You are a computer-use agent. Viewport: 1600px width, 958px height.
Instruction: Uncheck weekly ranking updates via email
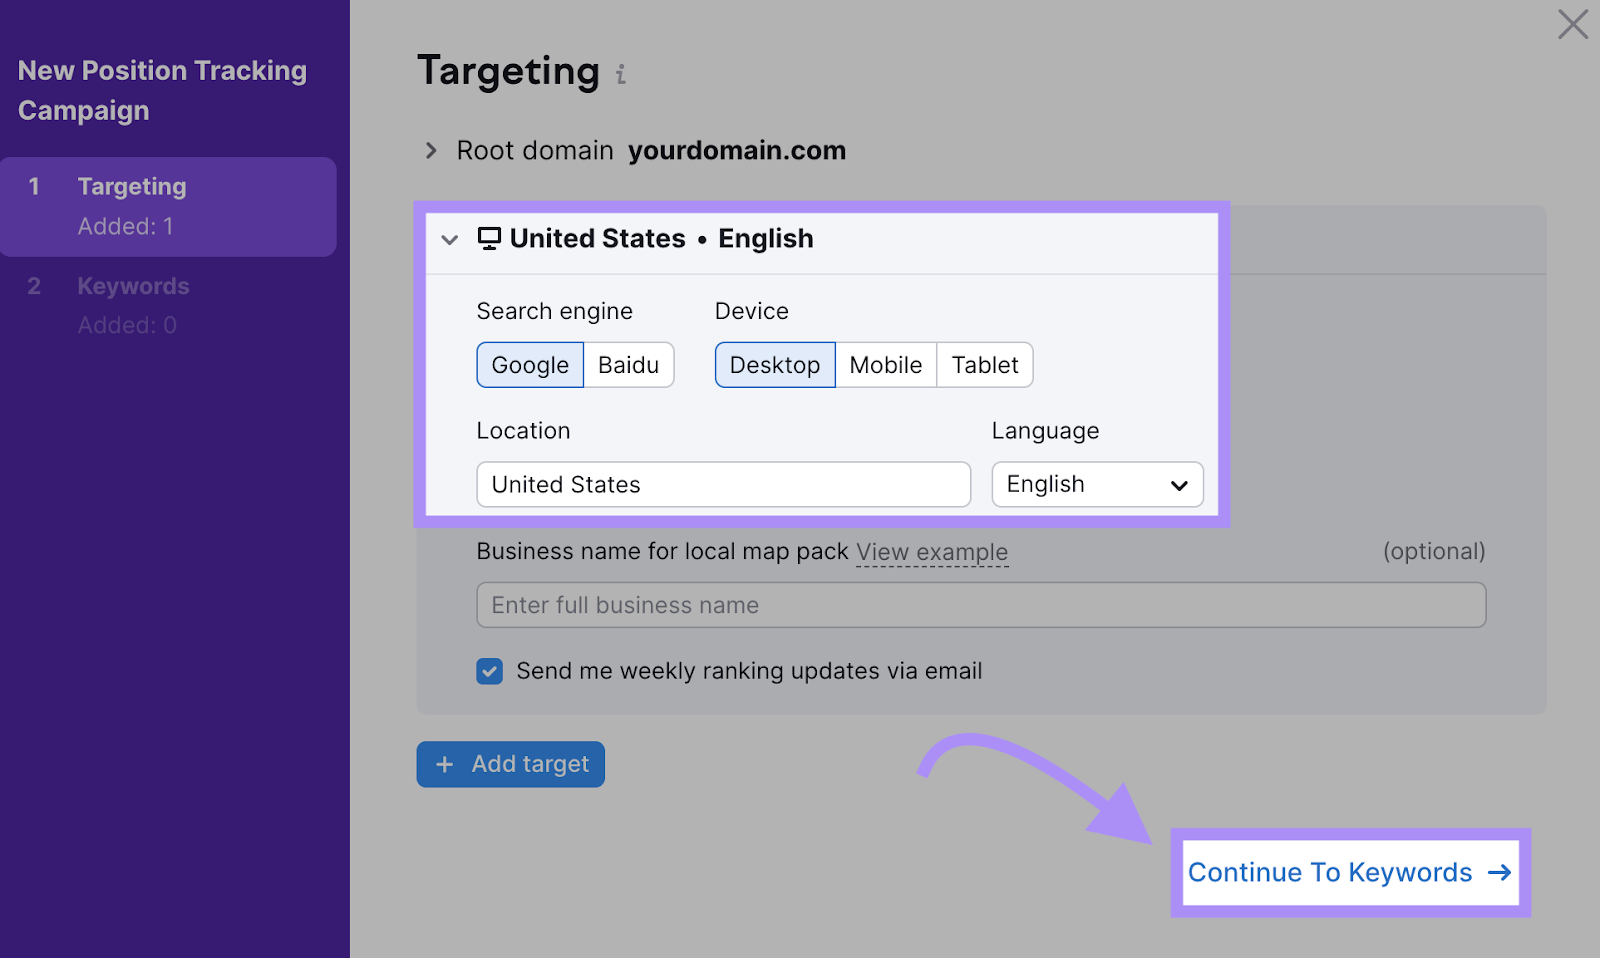(489, 671)
